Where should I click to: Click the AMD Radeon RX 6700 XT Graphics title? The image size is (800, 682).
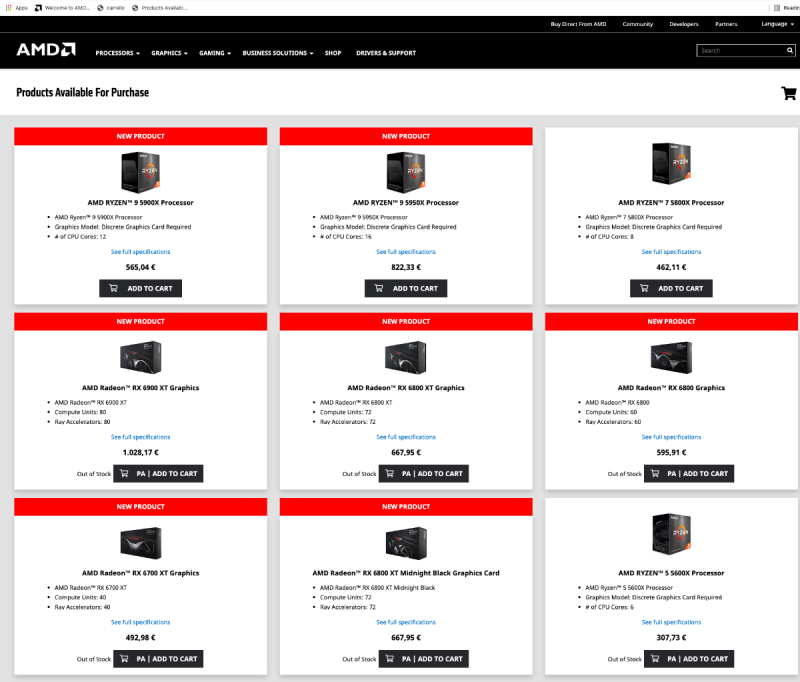tap(140, 573)
